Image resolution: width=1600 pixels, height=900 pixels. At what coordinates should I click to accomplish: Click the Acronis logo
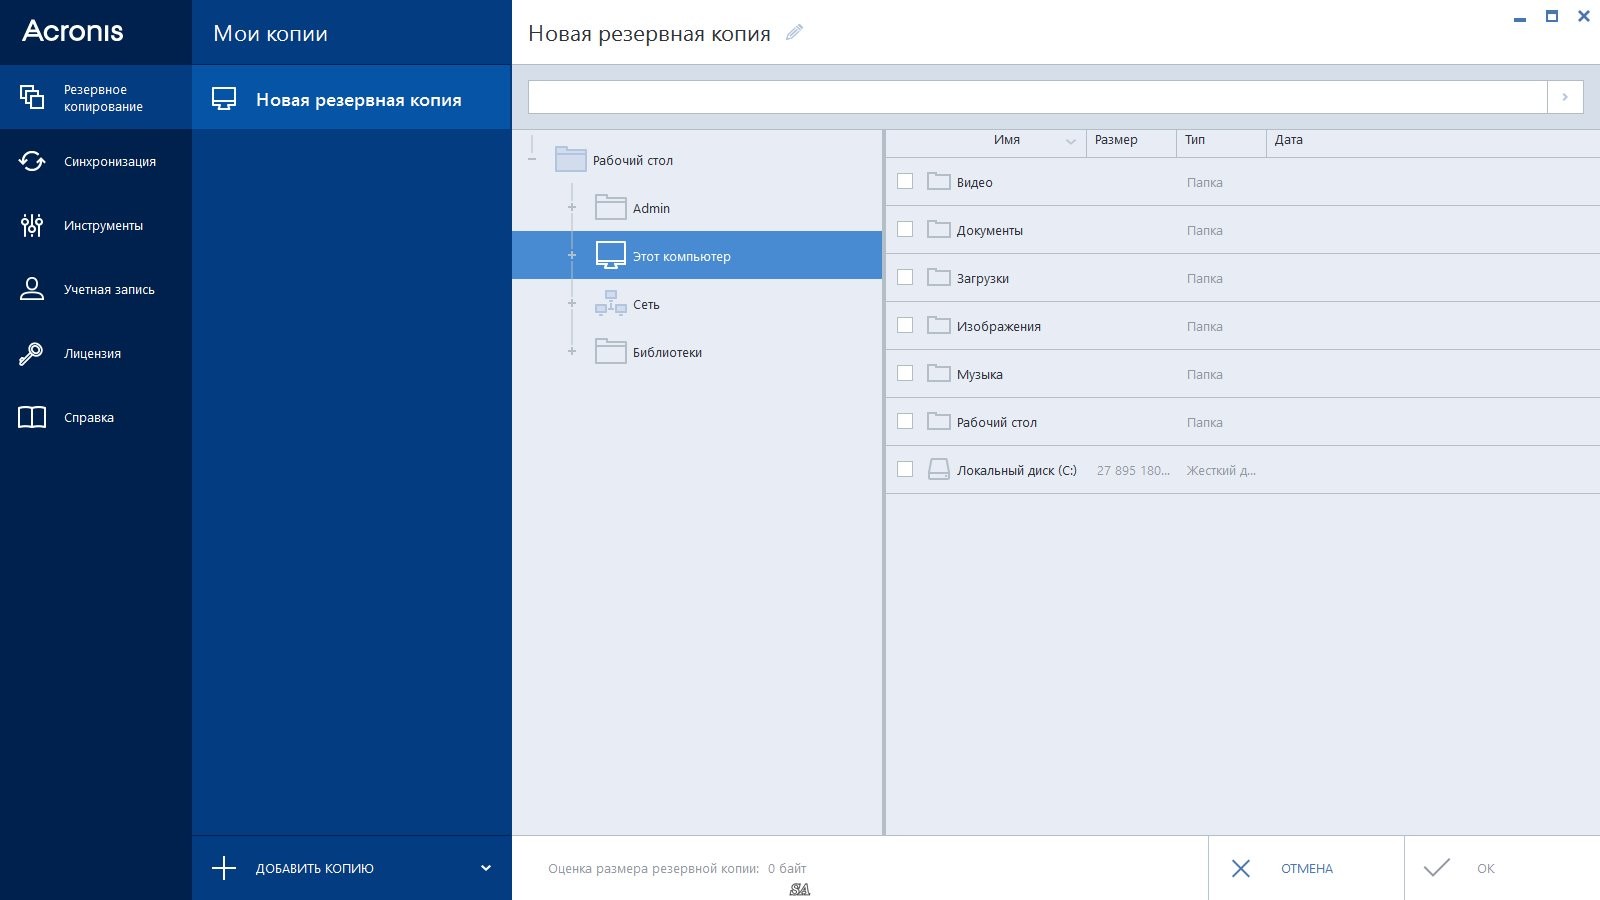(x=73, y=31)
